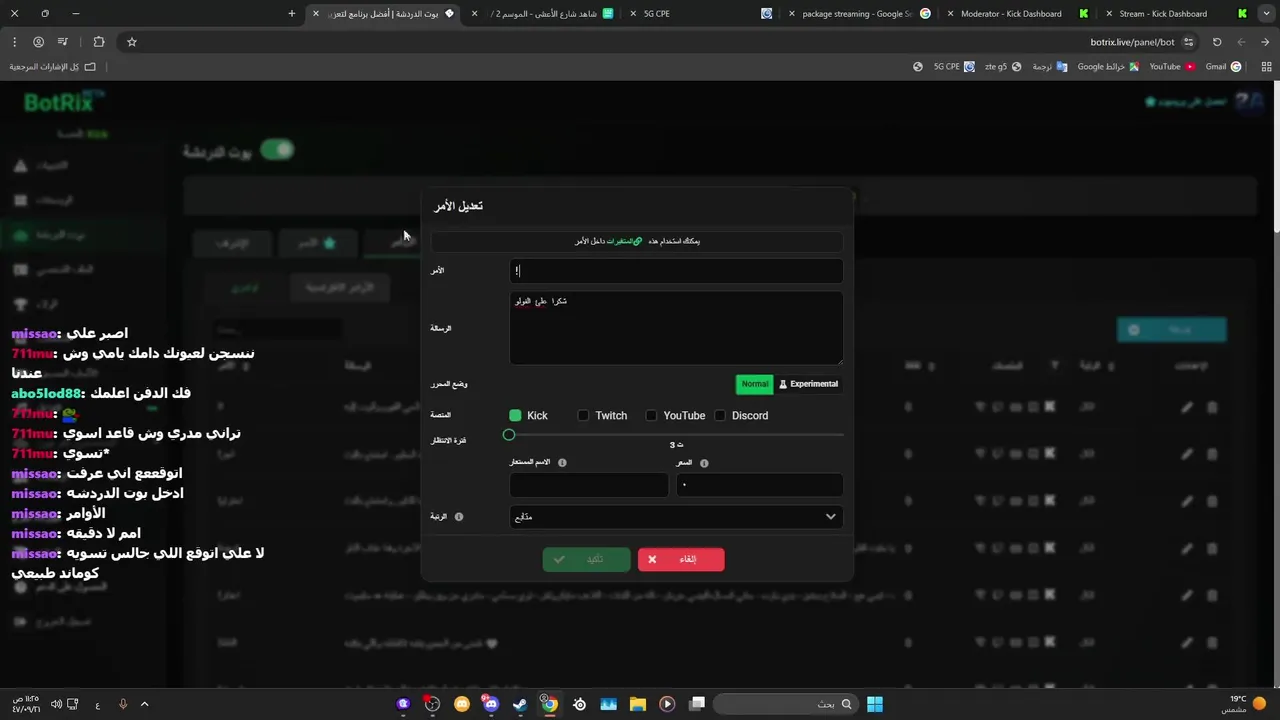The image size is (1280, 720).
Task: Open Task View on the taskbar
Action: click(697, 704)
